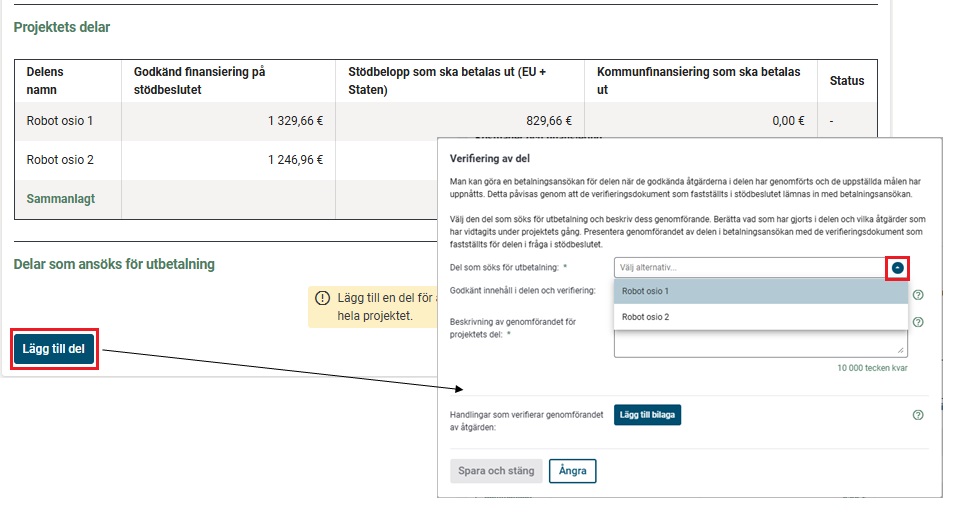Screen dimensions: 966x520
Task: Click the Delens namn column header
Action: click(x=51, y=81)
